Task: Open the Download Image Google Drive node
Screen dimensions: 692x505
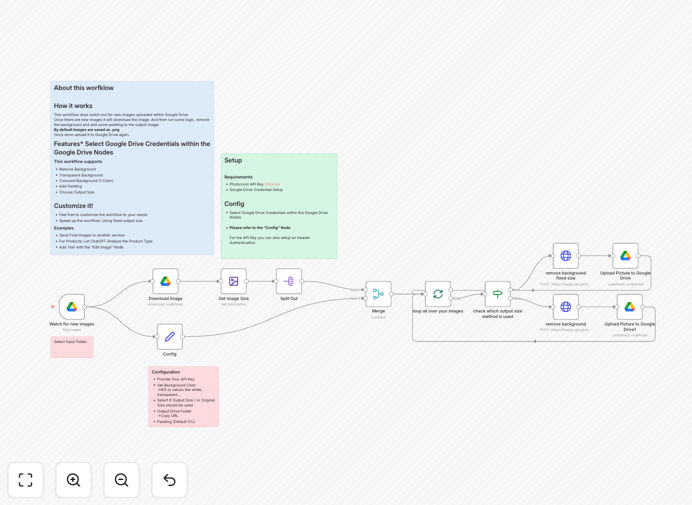Action: click(x=165, y=281)
